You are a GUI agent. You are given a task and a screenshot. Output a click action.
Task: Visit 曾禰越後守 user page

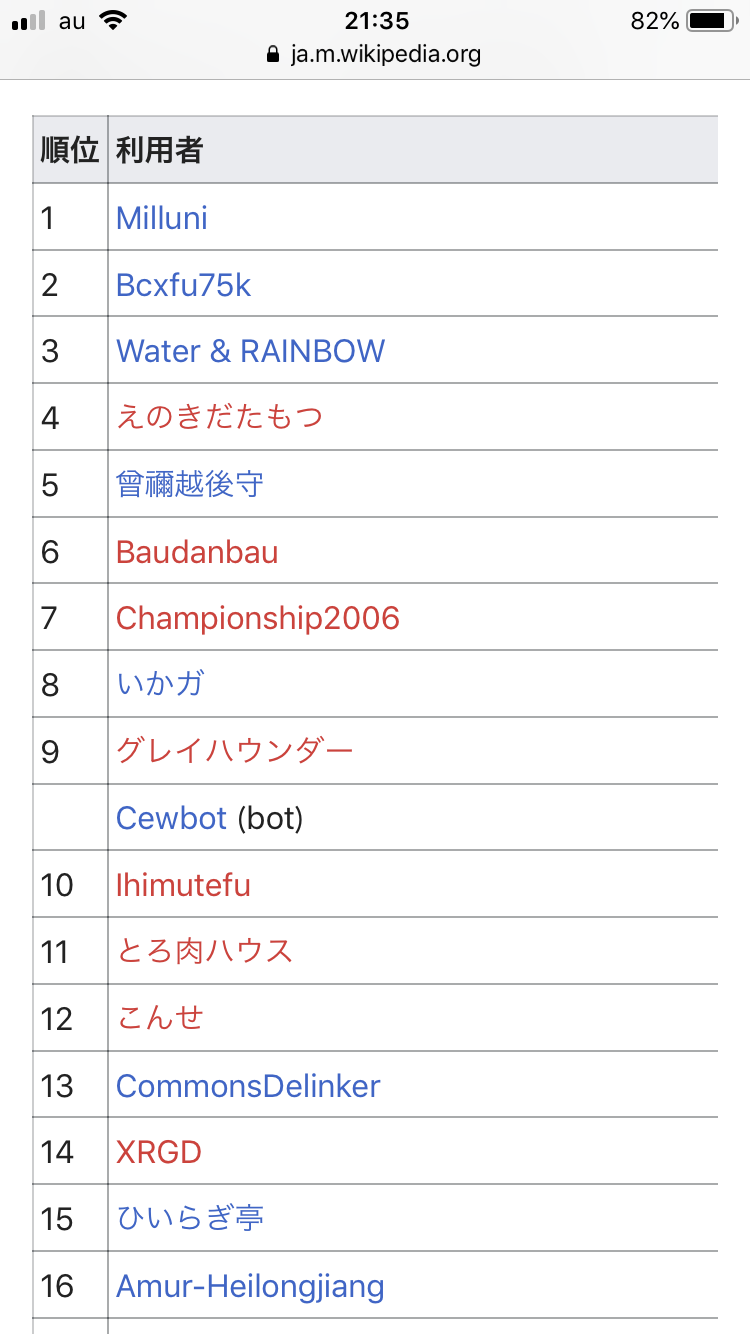pyautogui.click(x=190, y=485)
